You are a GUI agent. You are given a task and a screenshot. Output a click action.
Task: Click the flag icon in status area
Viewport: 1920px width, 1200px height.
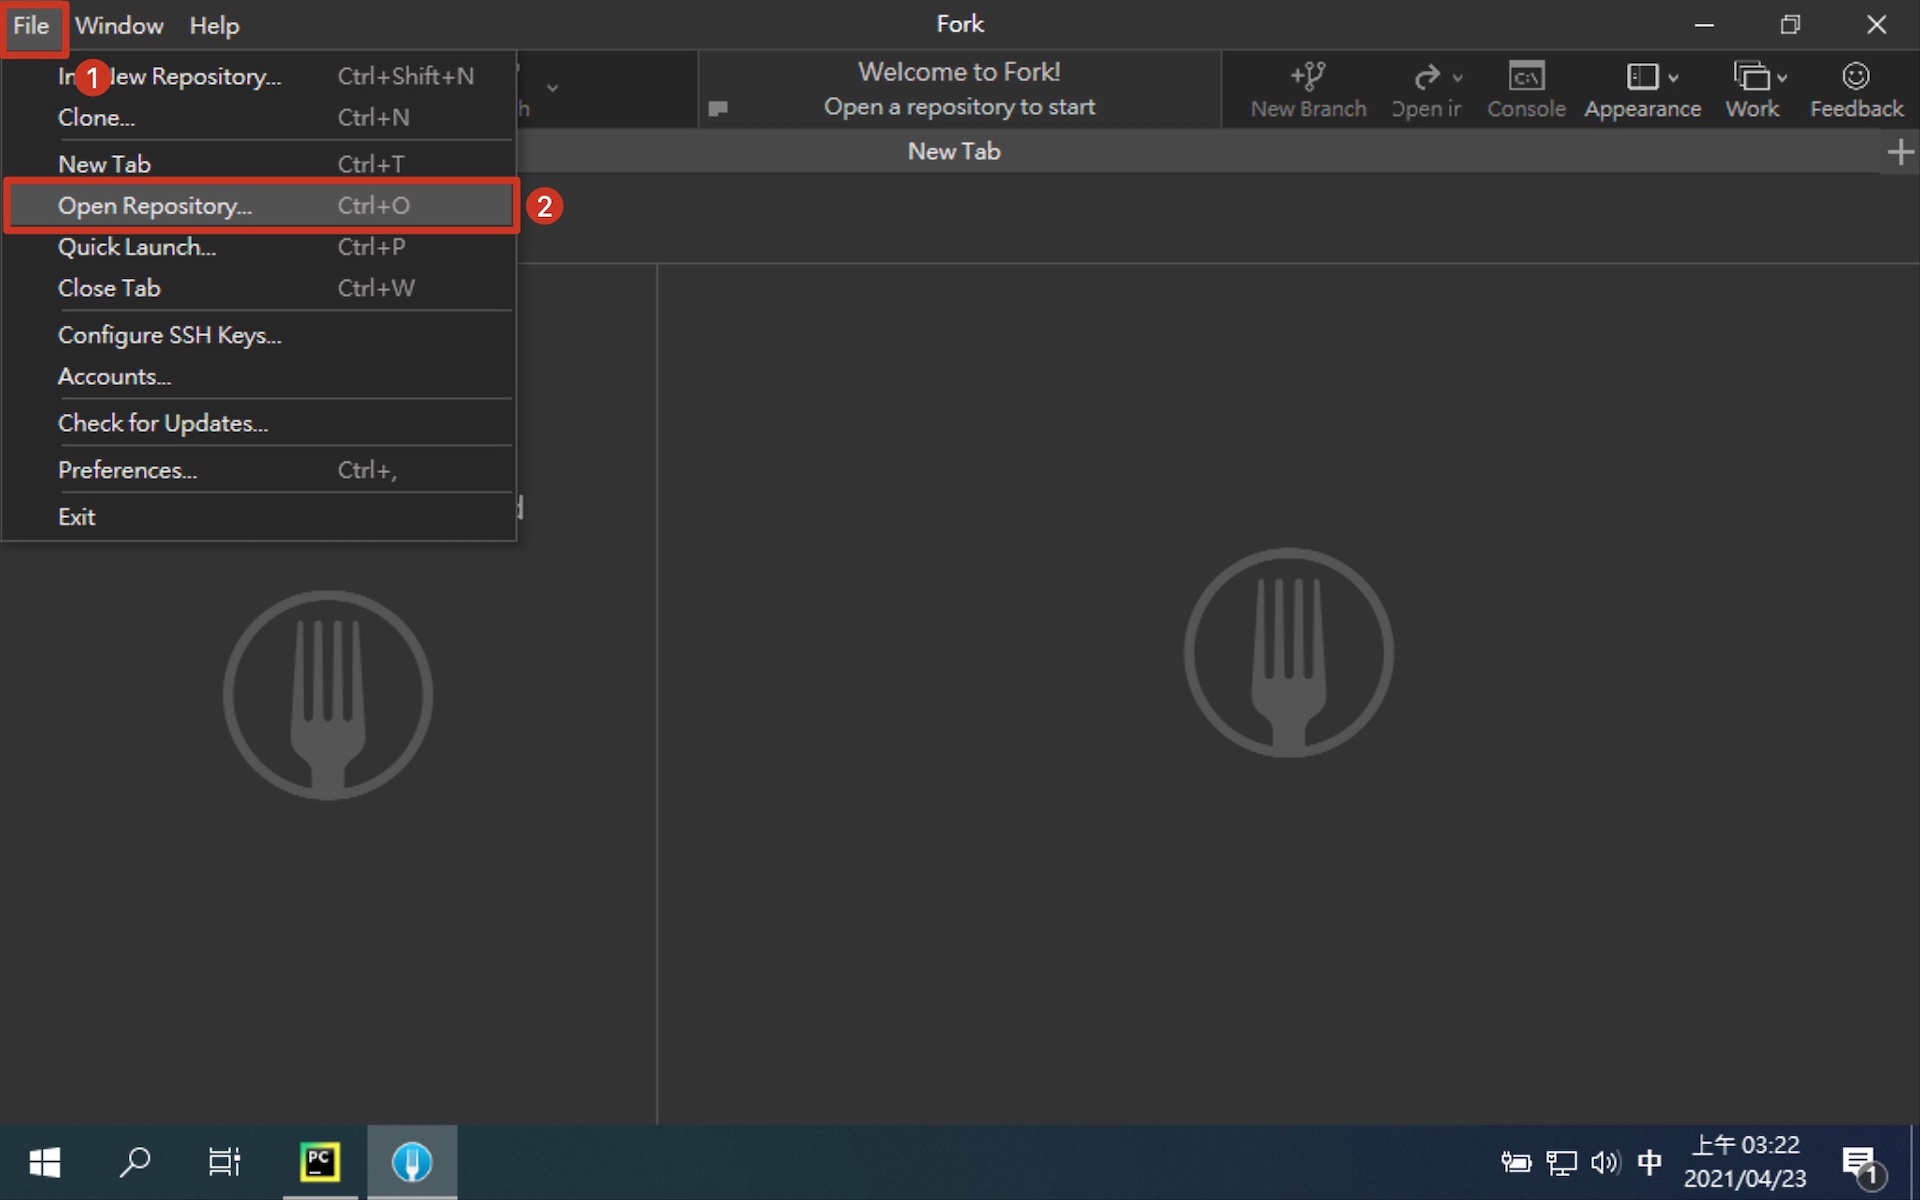(x=718, y=108)
